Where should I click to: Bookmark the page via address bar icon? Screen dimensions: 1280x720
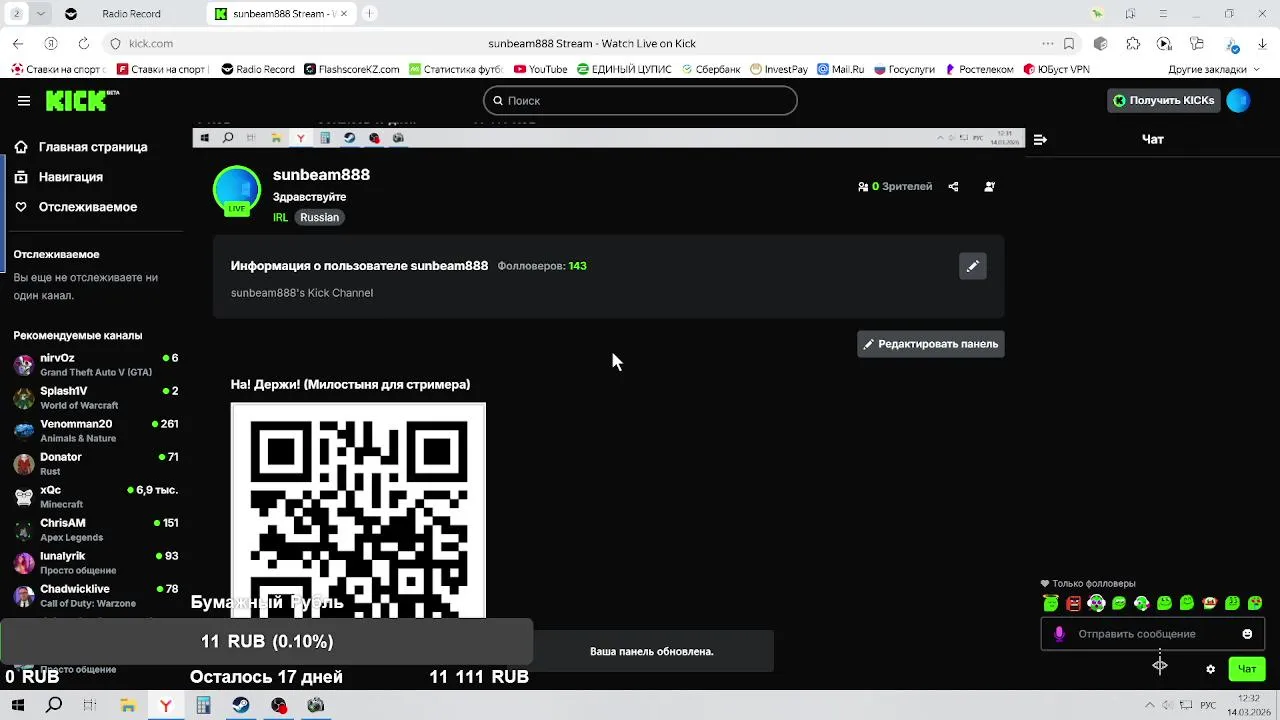(1069, 44)
